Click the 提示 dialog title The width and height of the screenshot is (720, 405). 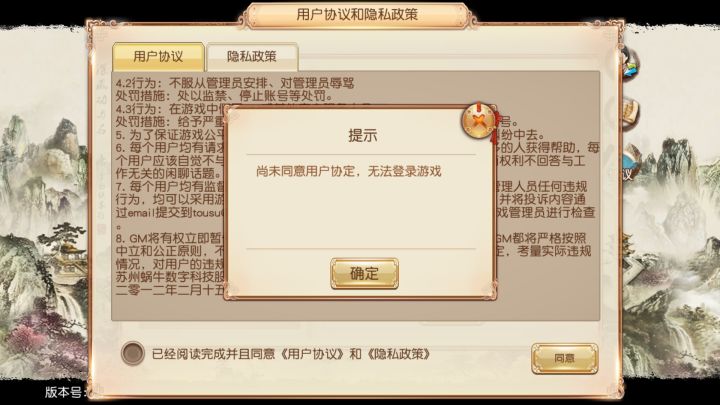(363, 136)
